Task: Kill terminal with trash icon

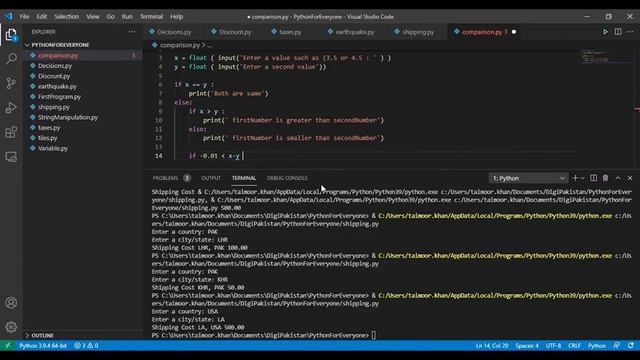Action: [x=605, y=178]
